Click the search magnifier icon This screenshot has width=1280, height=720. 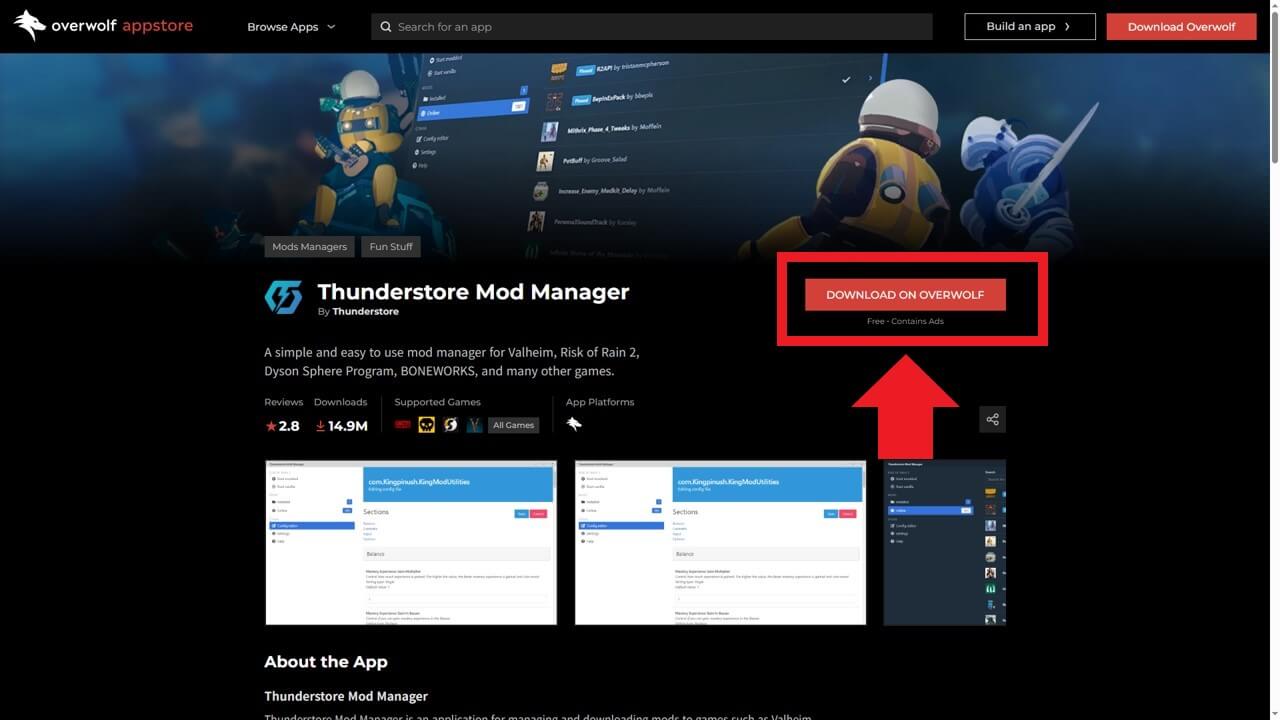385,27
